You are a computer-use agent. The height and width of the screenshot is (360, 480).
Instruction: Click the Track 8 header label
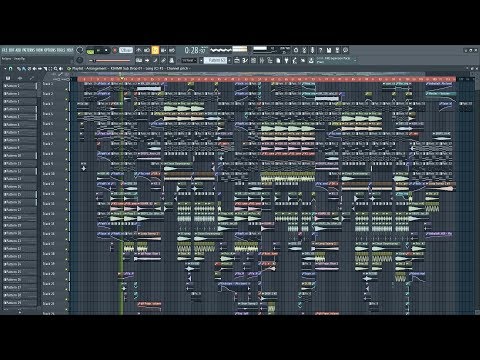(x=48, y=154)
